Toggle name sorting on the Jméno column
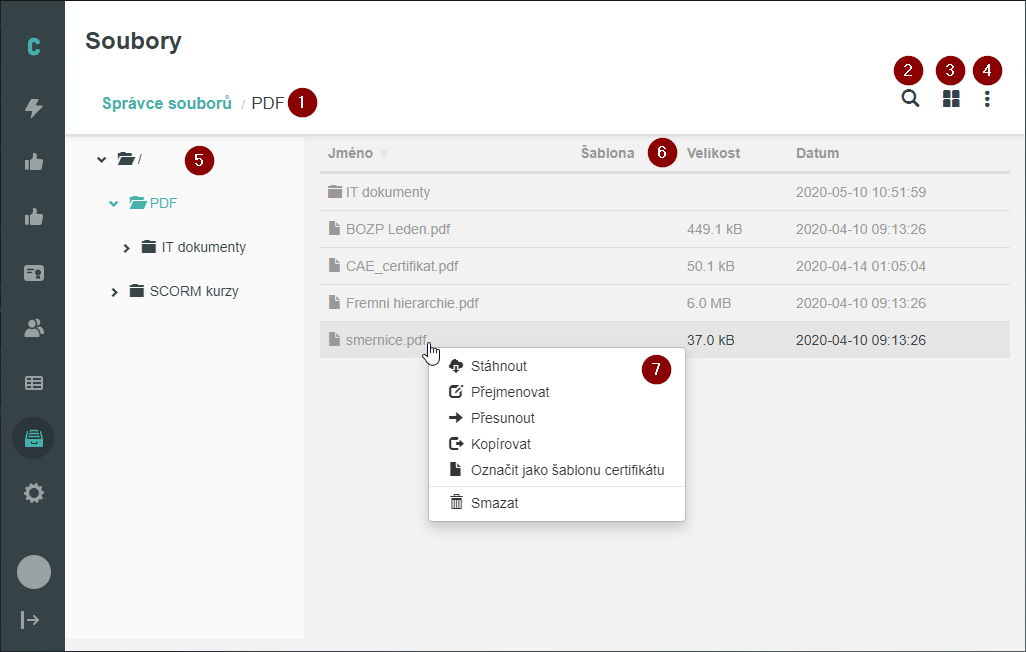 click(x=350, y=153)
